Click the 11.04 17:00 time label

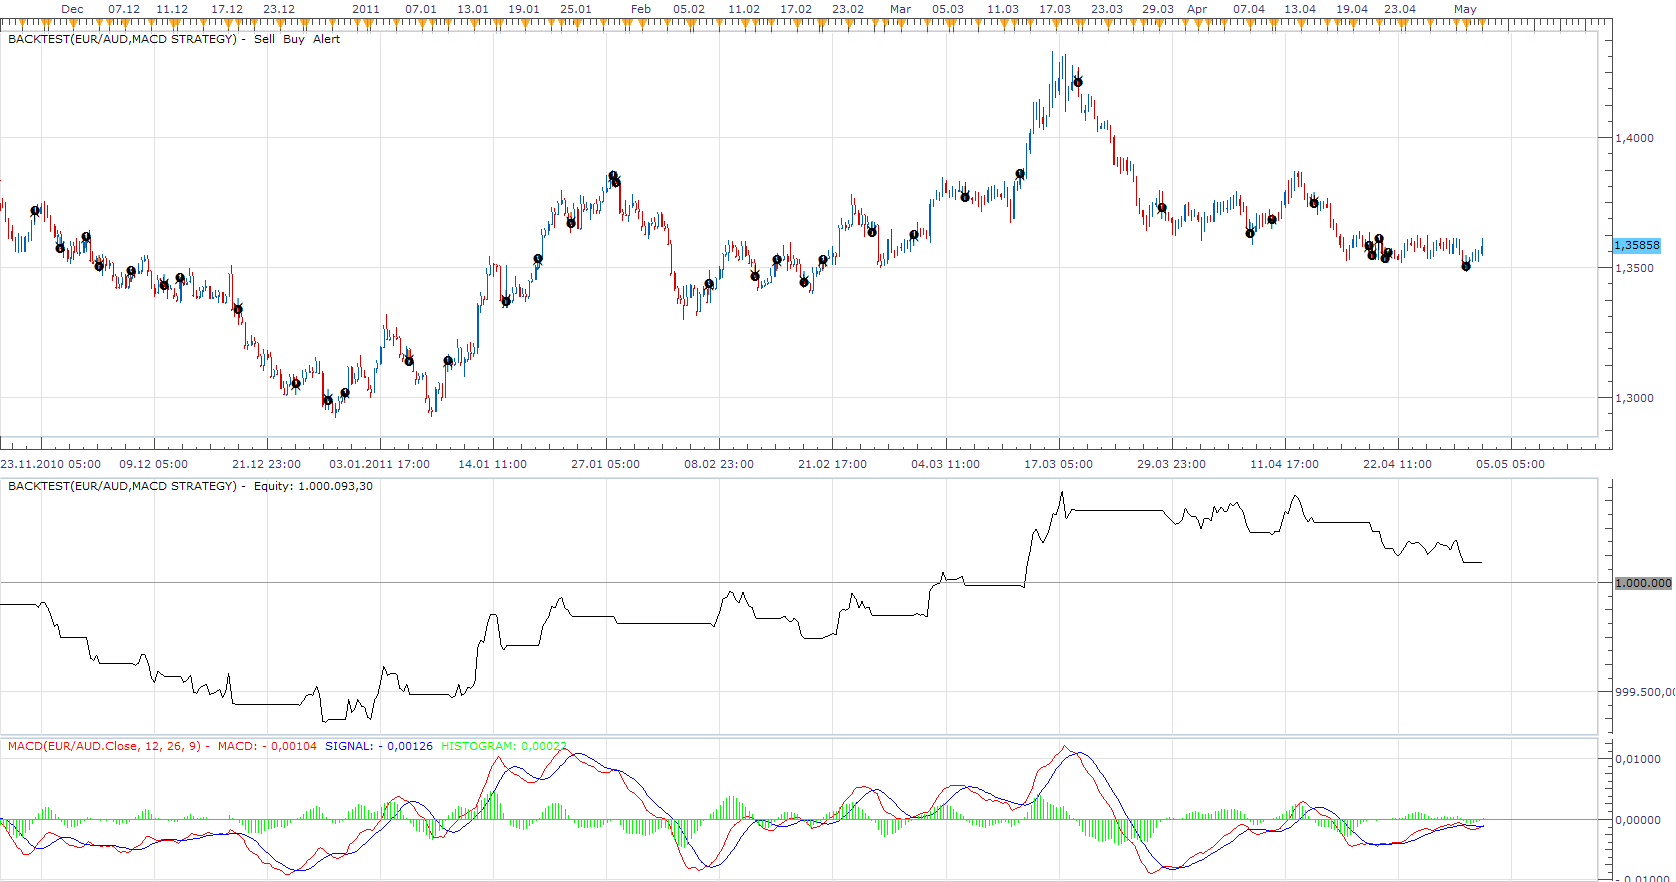1284,464
